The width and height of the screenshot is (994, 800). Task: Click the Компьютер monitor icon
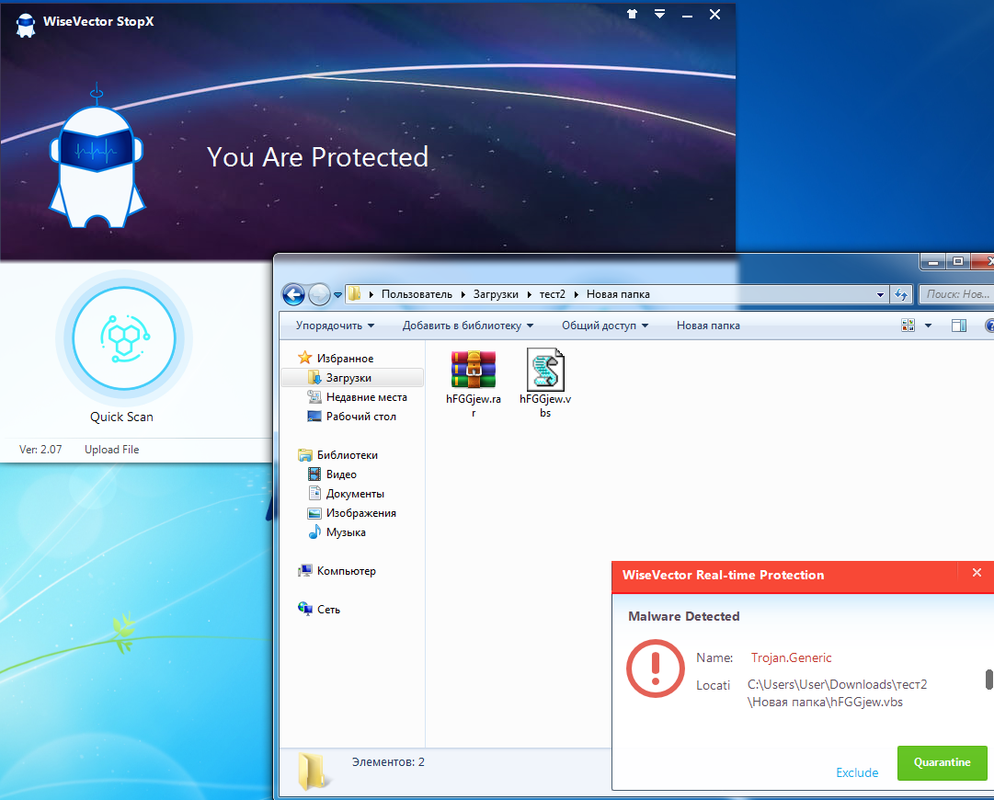[305, 571]
